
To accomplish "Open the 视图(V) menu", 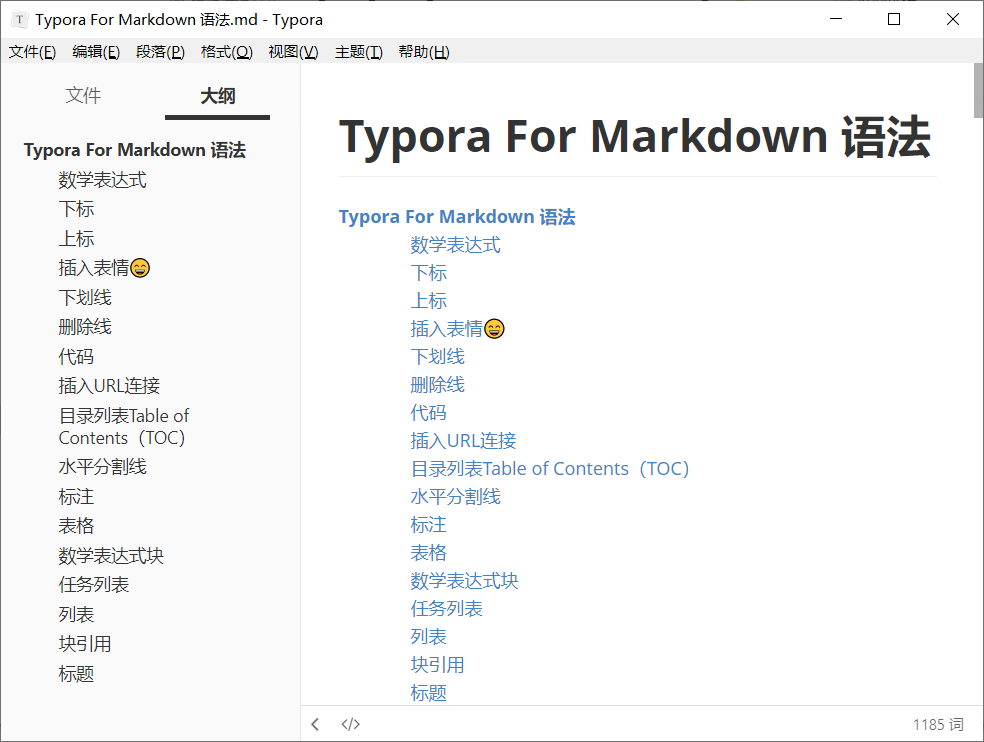I will 293,52.
